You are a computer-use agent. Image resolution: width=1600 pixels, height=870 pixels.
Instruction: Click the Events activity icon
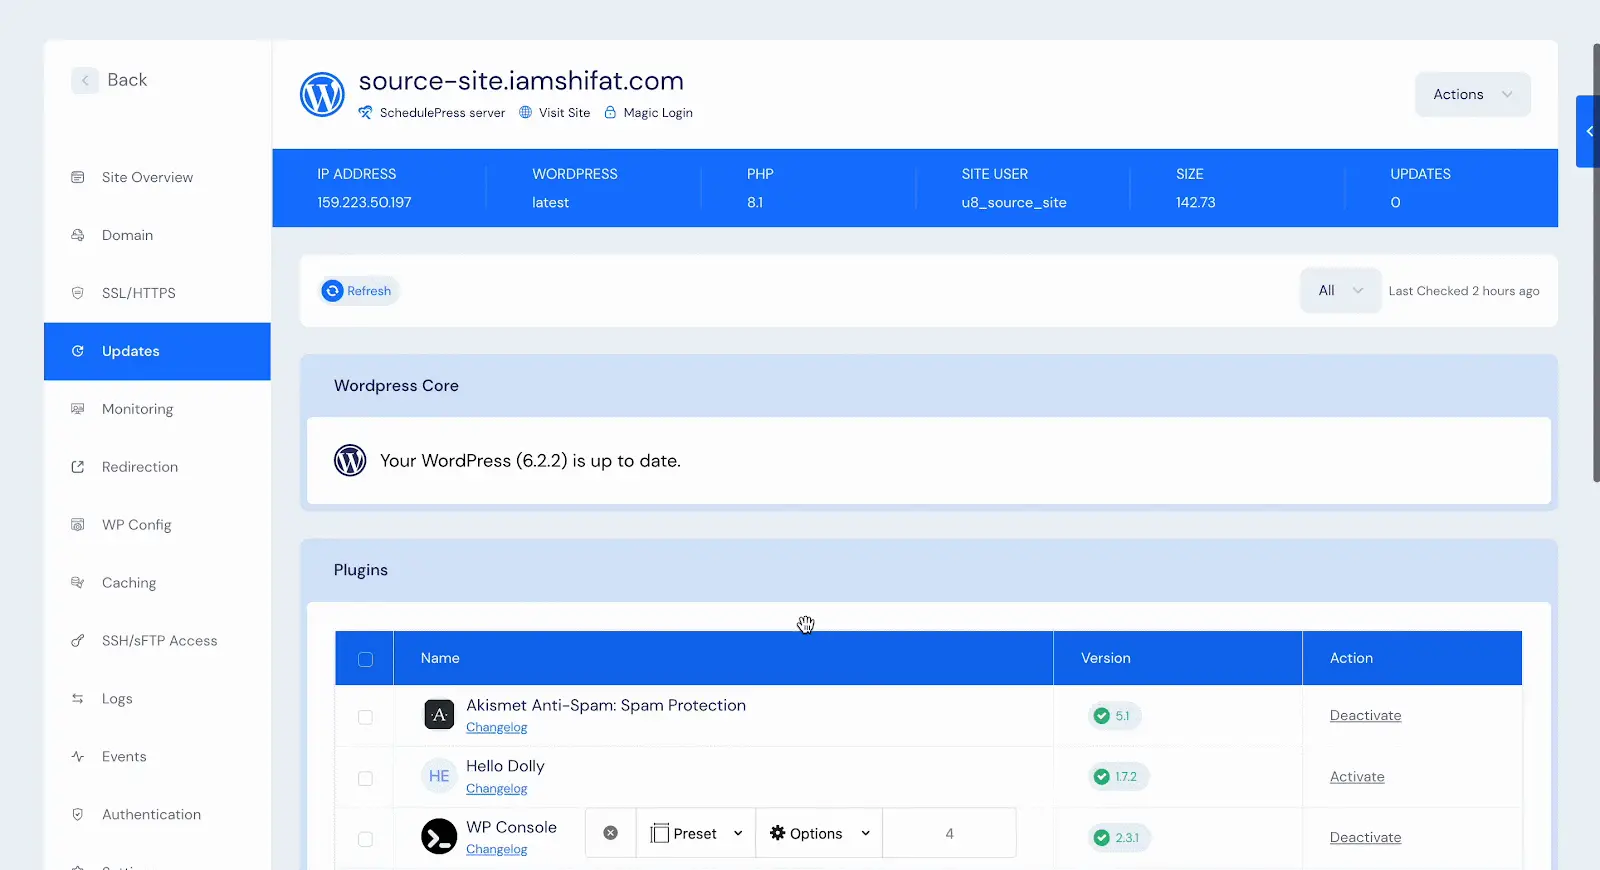click(x=78, y=758)
